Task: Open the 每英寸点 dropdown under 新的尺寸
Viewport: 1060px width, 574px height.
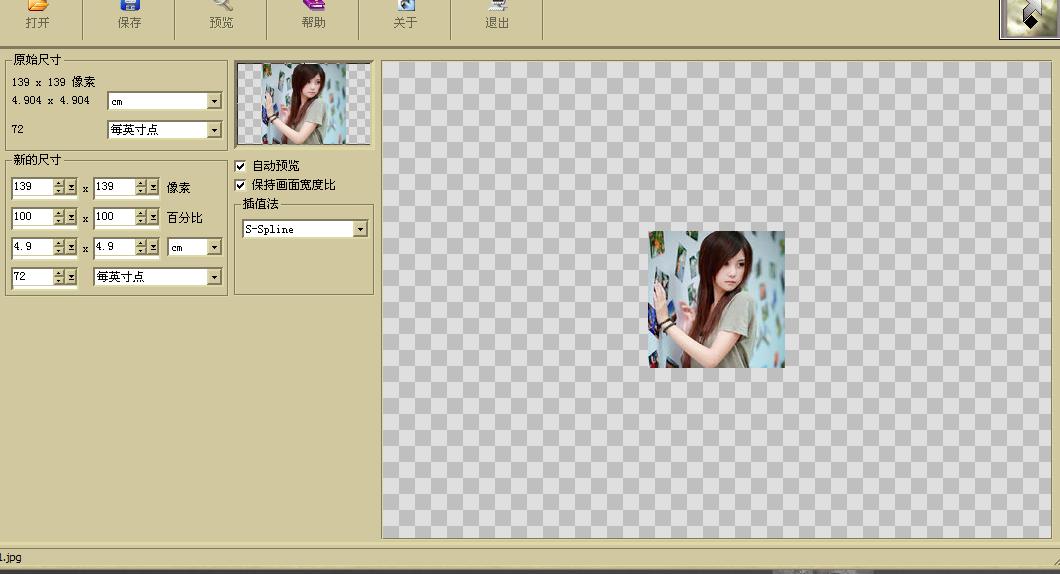Action: tap(214, 277)
